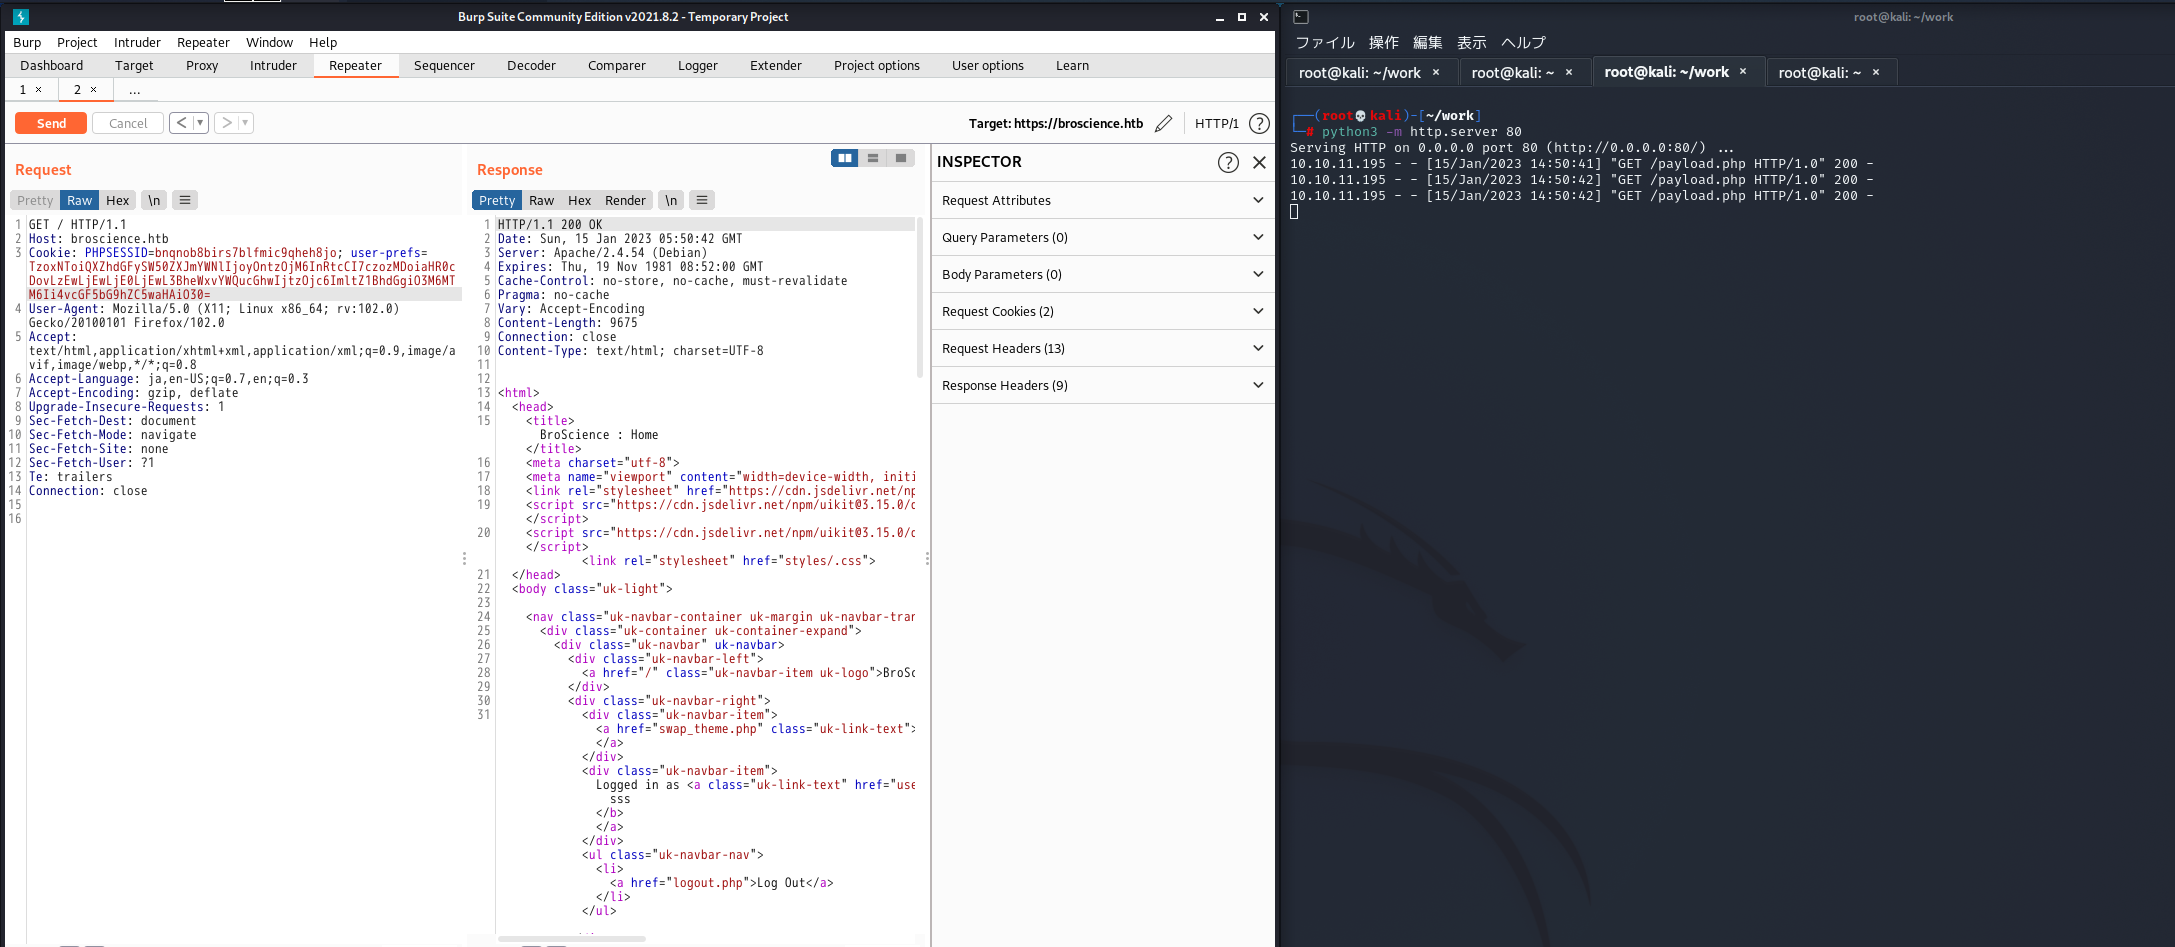
Task: Switch Request view to Raw
Action: click(79, 200)
